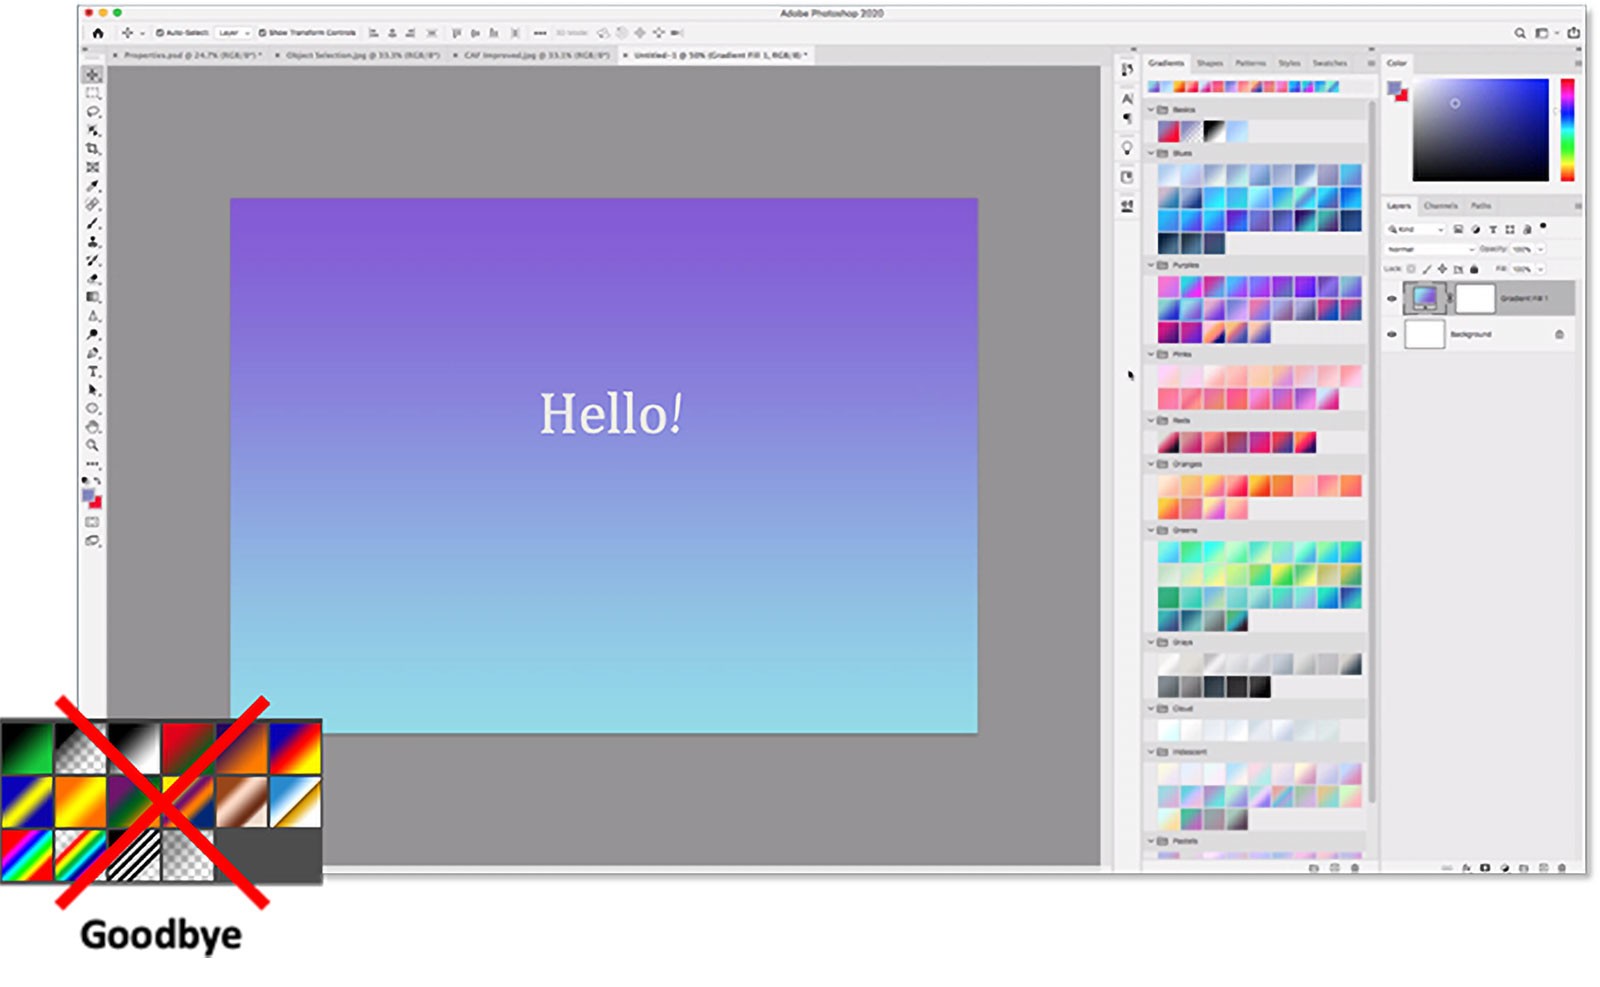Pick the Eyedropper tool

(x=93, y=185)
